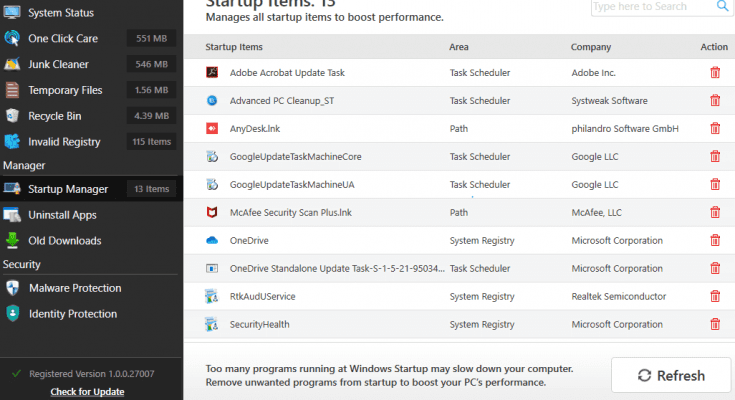
Task: Go to Recycle Bin section
Action: [x=54, y=116]
